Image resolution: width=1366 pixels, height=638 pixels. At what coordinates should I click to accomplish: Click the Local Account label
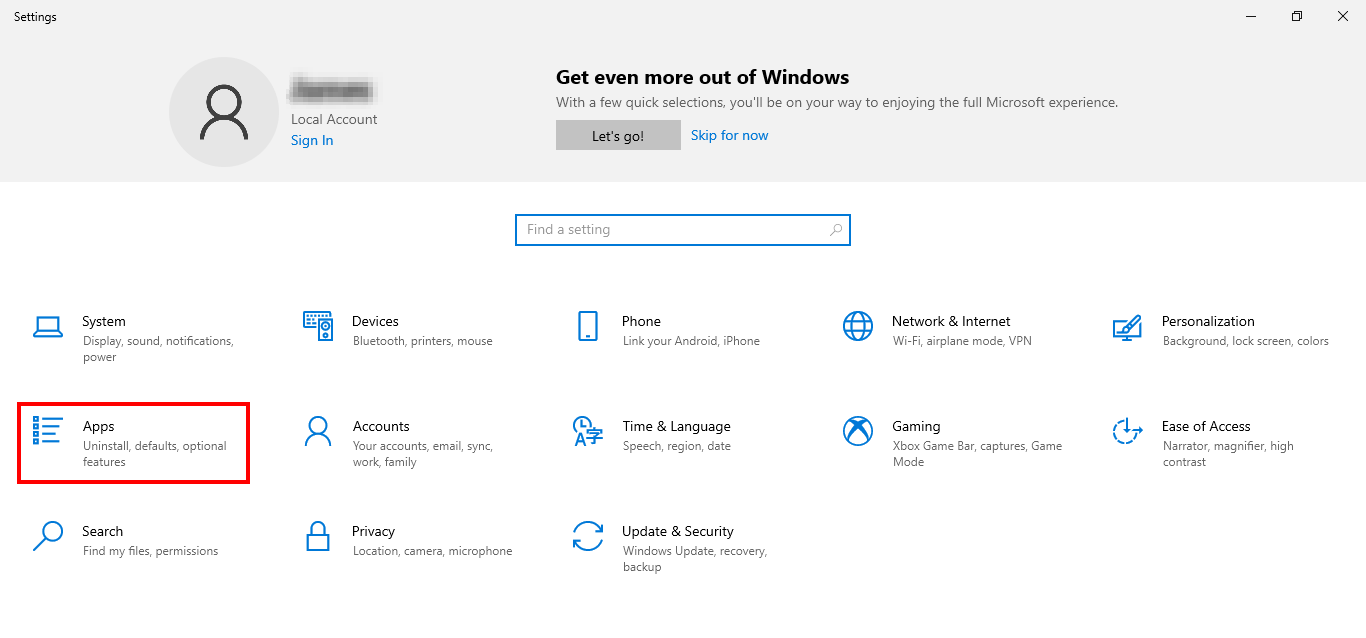tap(334, 119)
